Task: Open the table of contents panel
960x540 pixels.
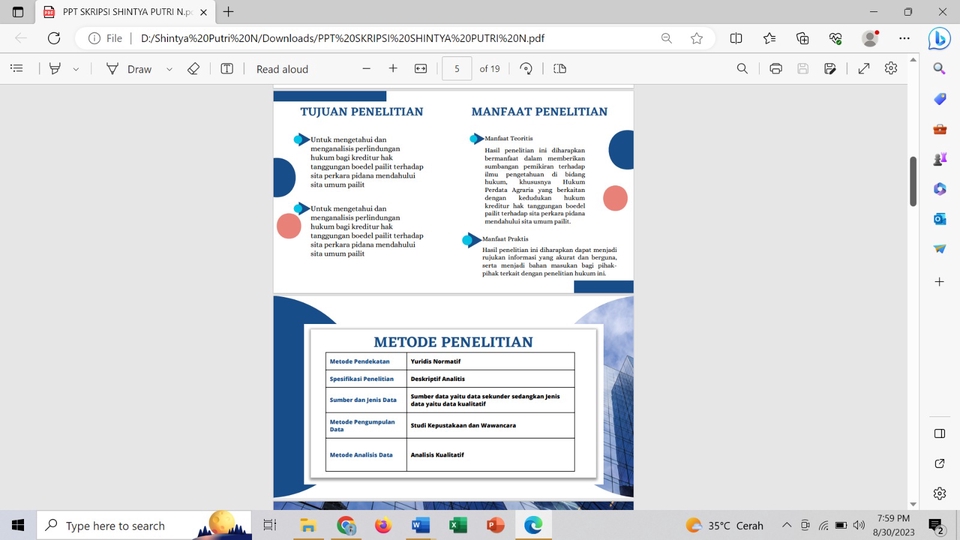Action: tap(17, 69)
